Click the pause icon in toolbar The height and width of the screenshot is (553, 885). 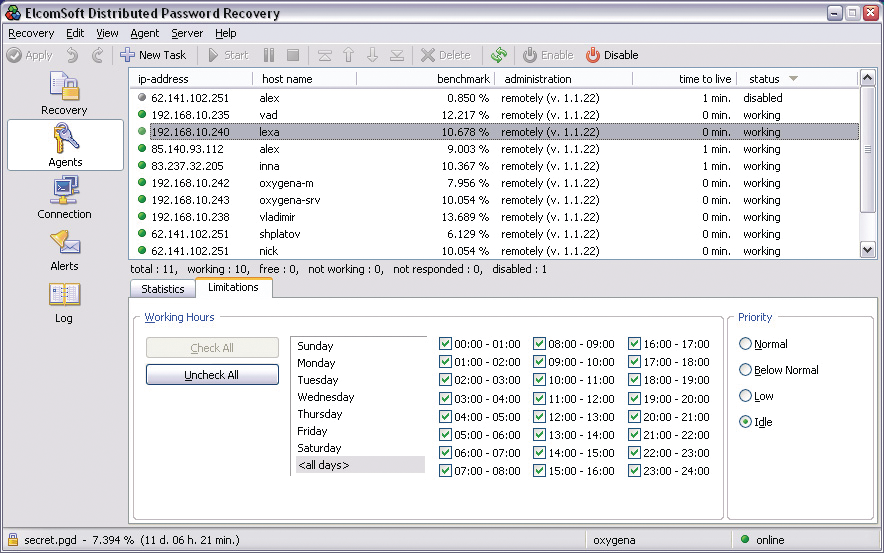[269, 55]
